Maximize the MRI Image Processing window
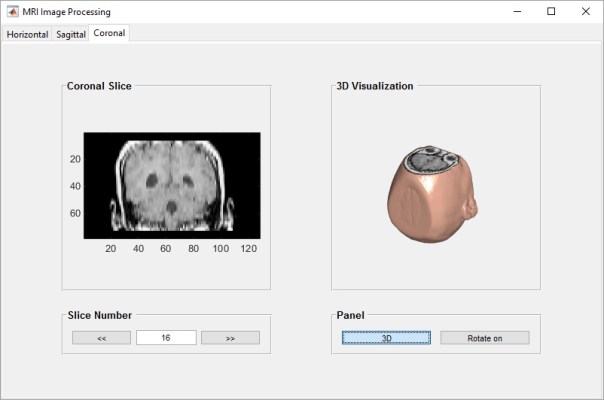Image resolution: width=604 pixels, height=400 pixels. [550, 12]
